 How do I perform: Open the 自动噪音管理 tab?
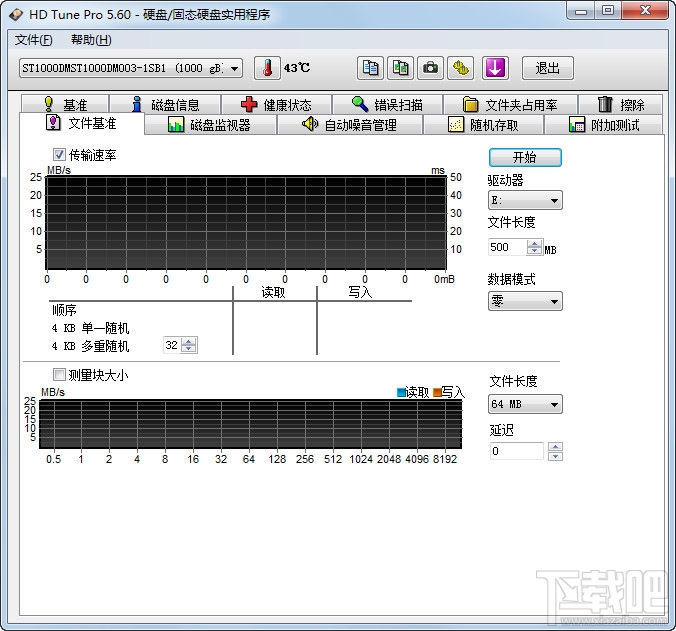tap(350, 125)
